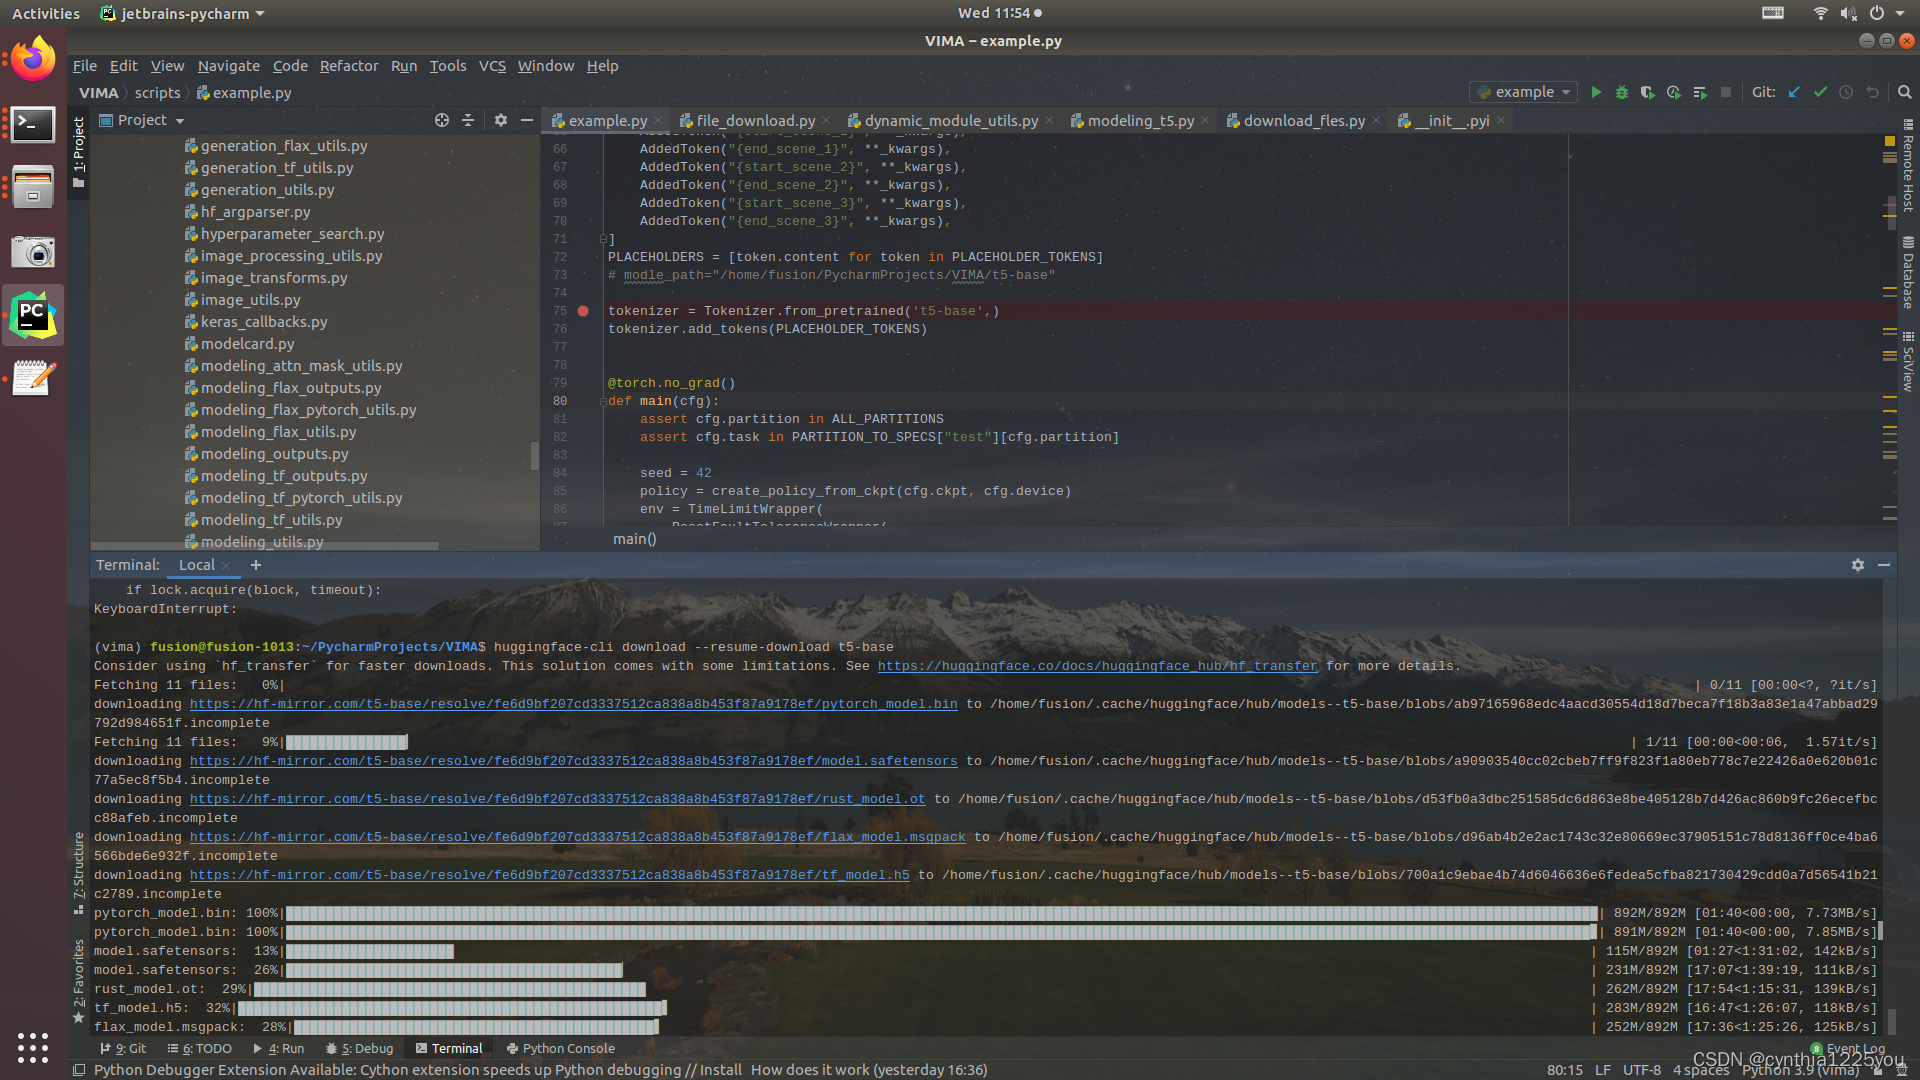Open Python 3.9 (vima) interpreter selector
This screenshot has width=1920, height=1080.
1800,1070
